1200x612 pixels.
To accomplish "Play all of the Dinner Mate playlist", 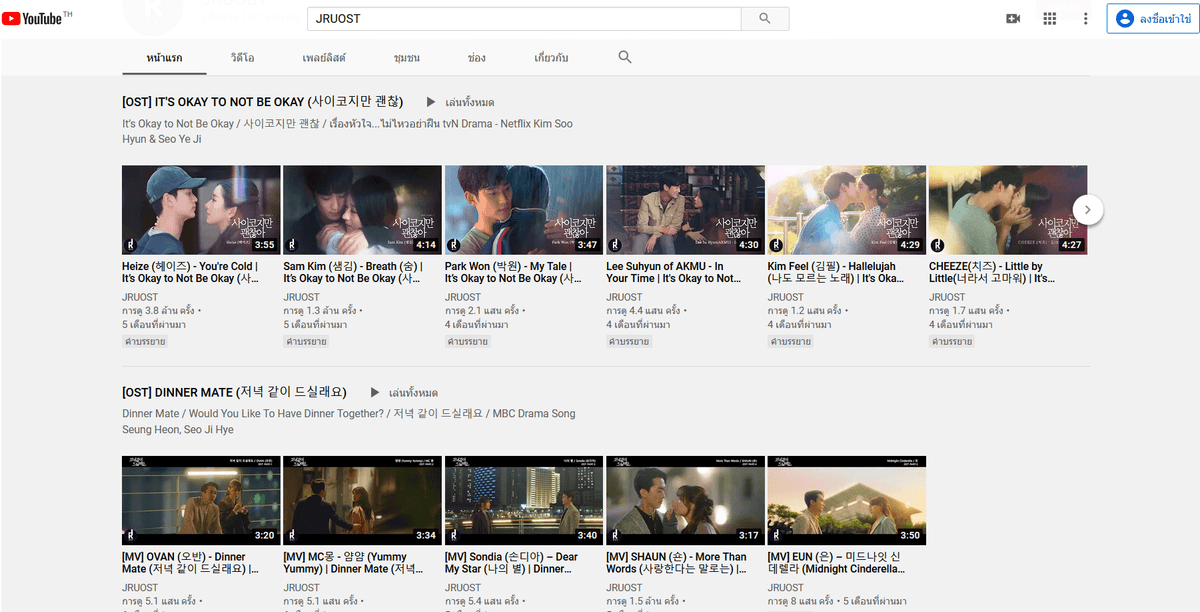I will pyautogui.click(x=403, y=392).
